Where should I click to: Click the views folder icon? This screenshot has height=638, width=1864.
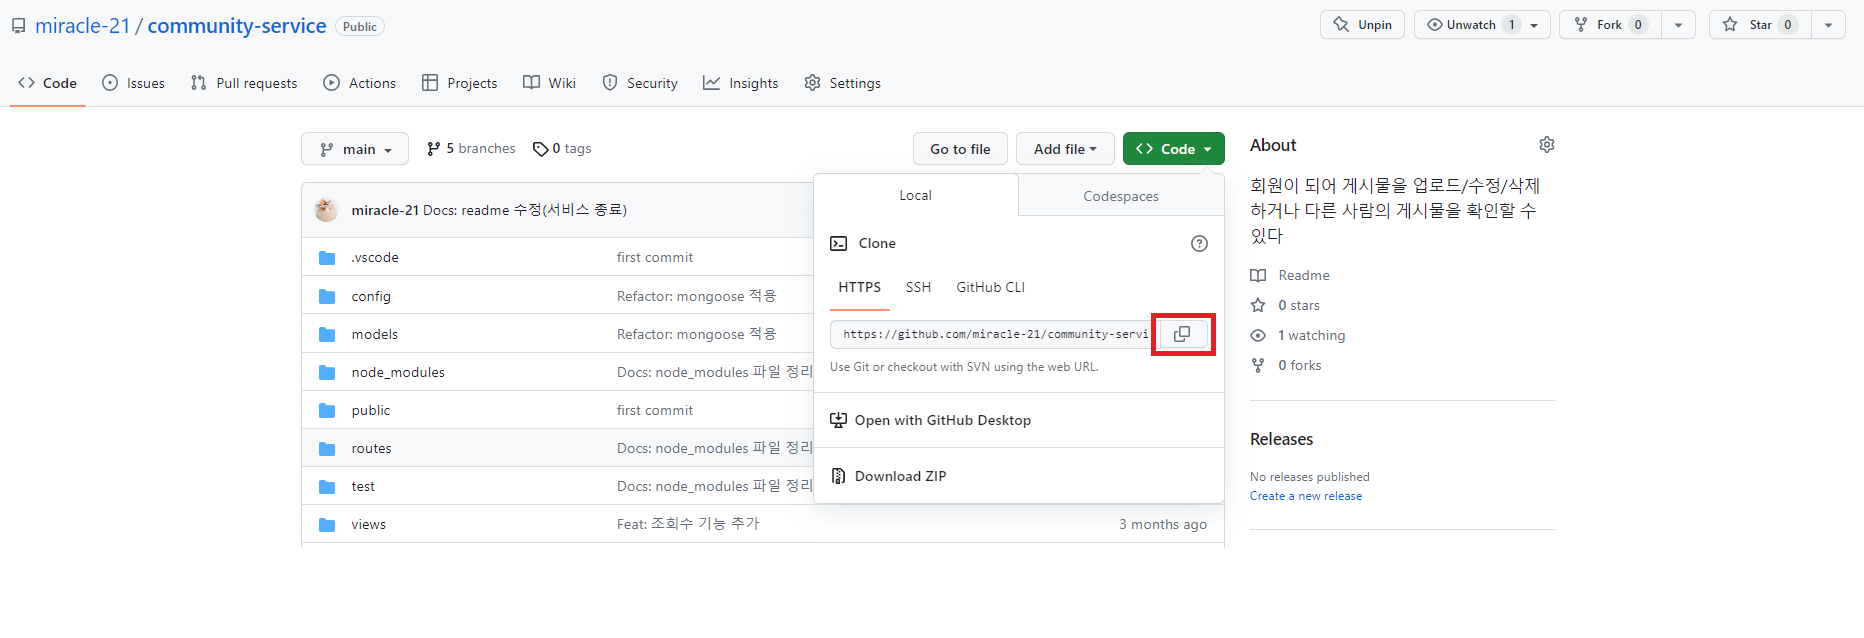[x=327, y=524]
